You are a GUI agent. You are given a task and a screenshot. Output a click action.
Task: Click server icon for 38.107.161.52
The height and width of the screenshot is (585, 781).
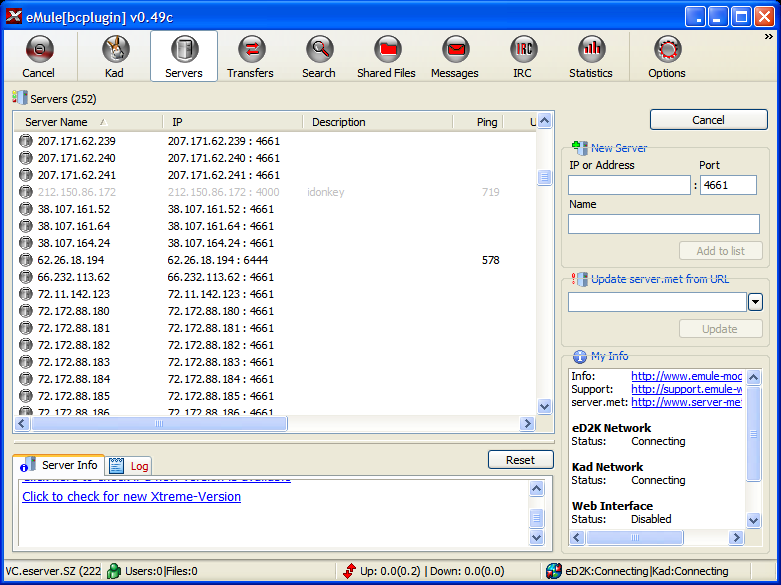25,209
